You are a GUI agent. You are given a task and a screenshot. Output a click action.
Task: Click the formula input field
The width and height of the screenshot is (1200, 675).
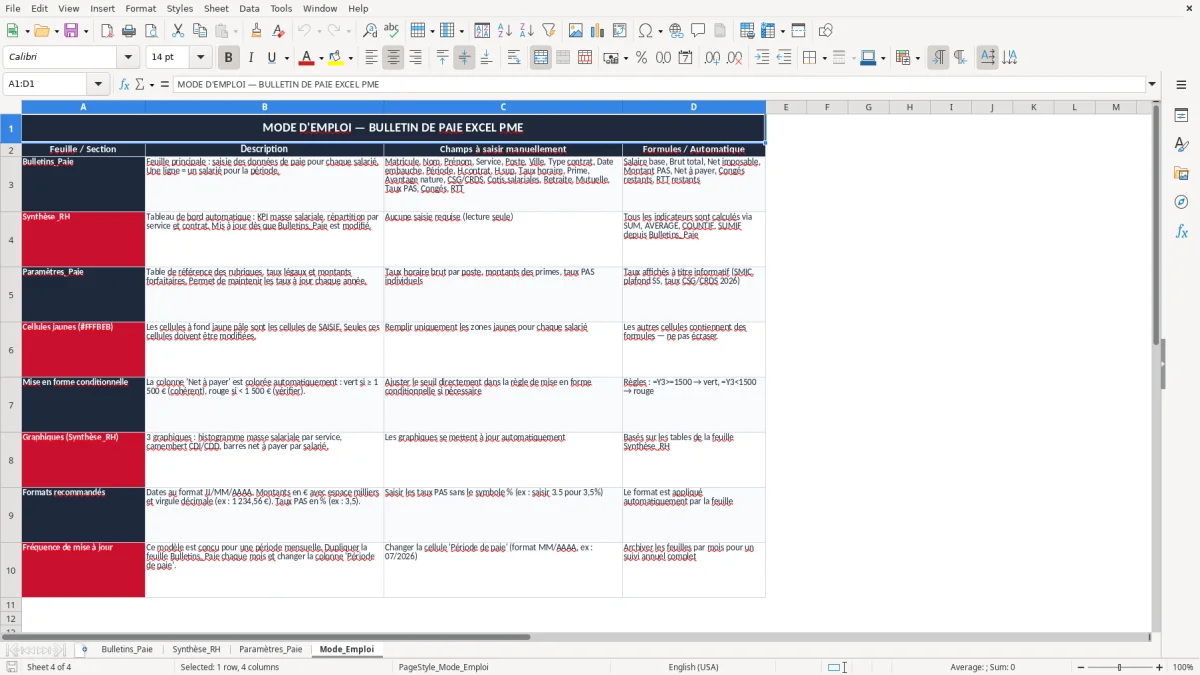658,84
